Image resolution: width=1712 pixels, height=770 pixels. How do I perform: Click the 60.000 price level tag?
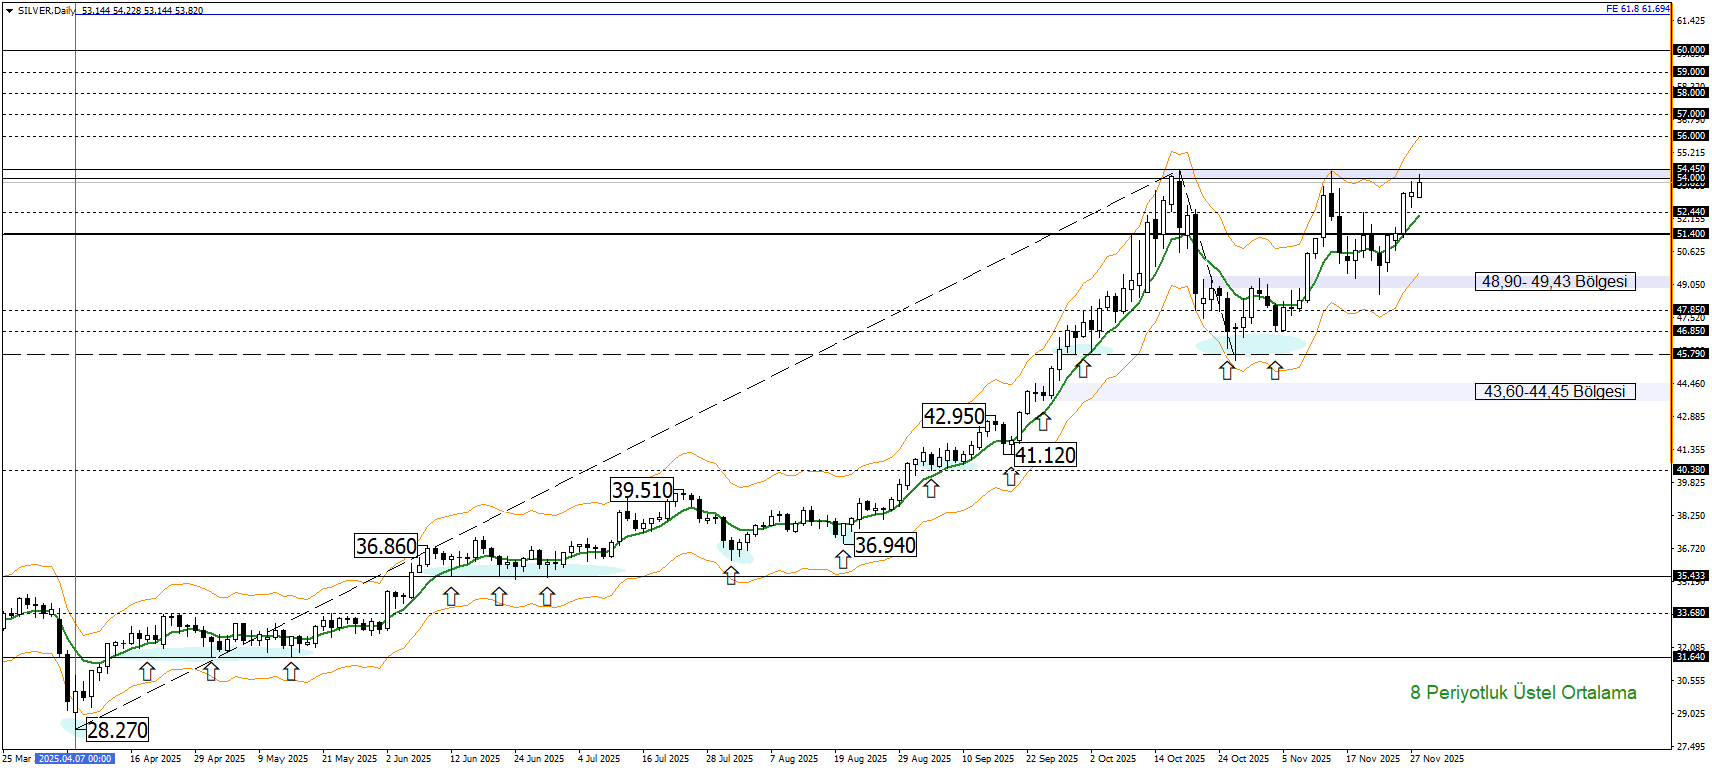tap(1690, 50)
